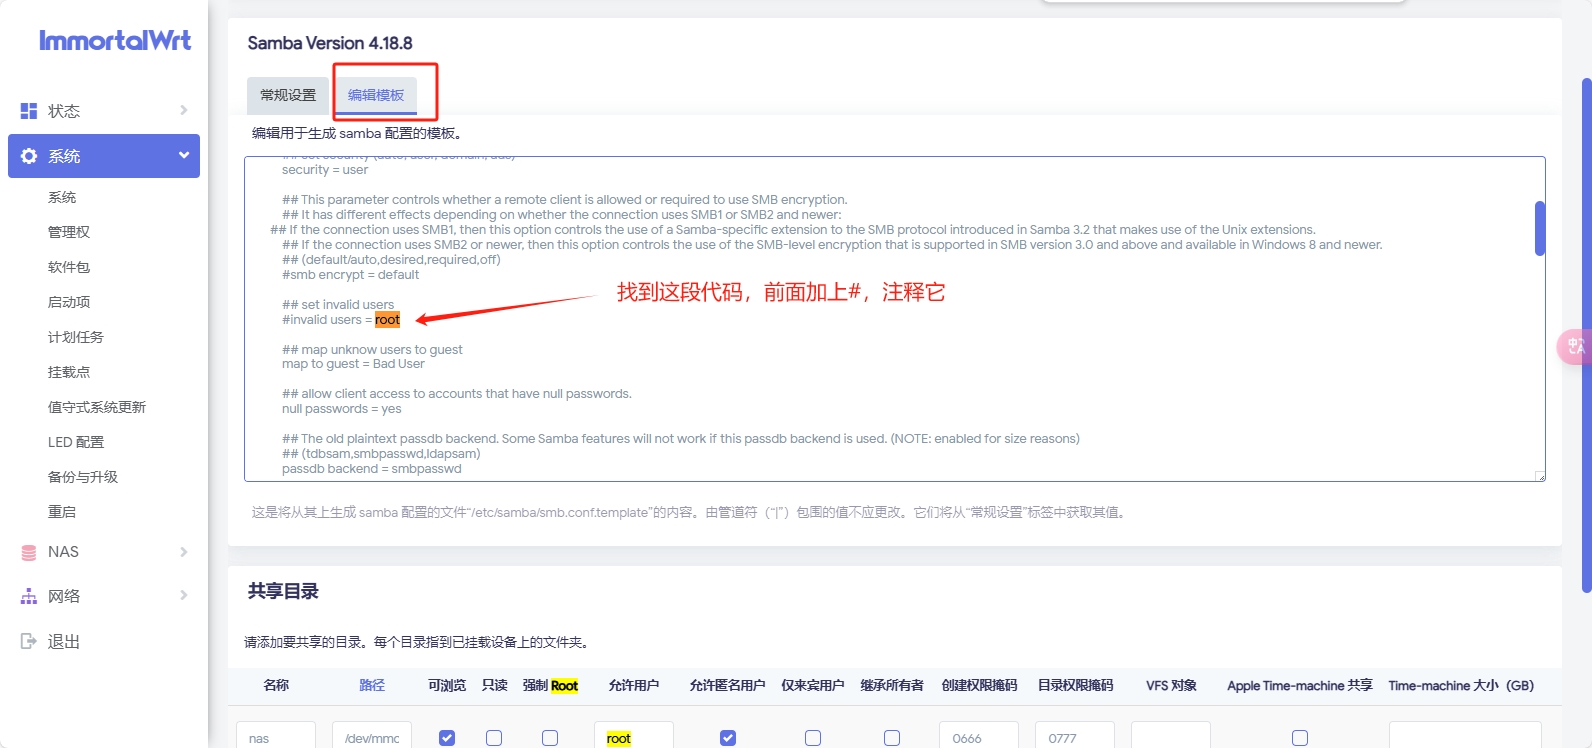
Task: Grab the template textarea resize handle
Action: [x=1540, y=476]
